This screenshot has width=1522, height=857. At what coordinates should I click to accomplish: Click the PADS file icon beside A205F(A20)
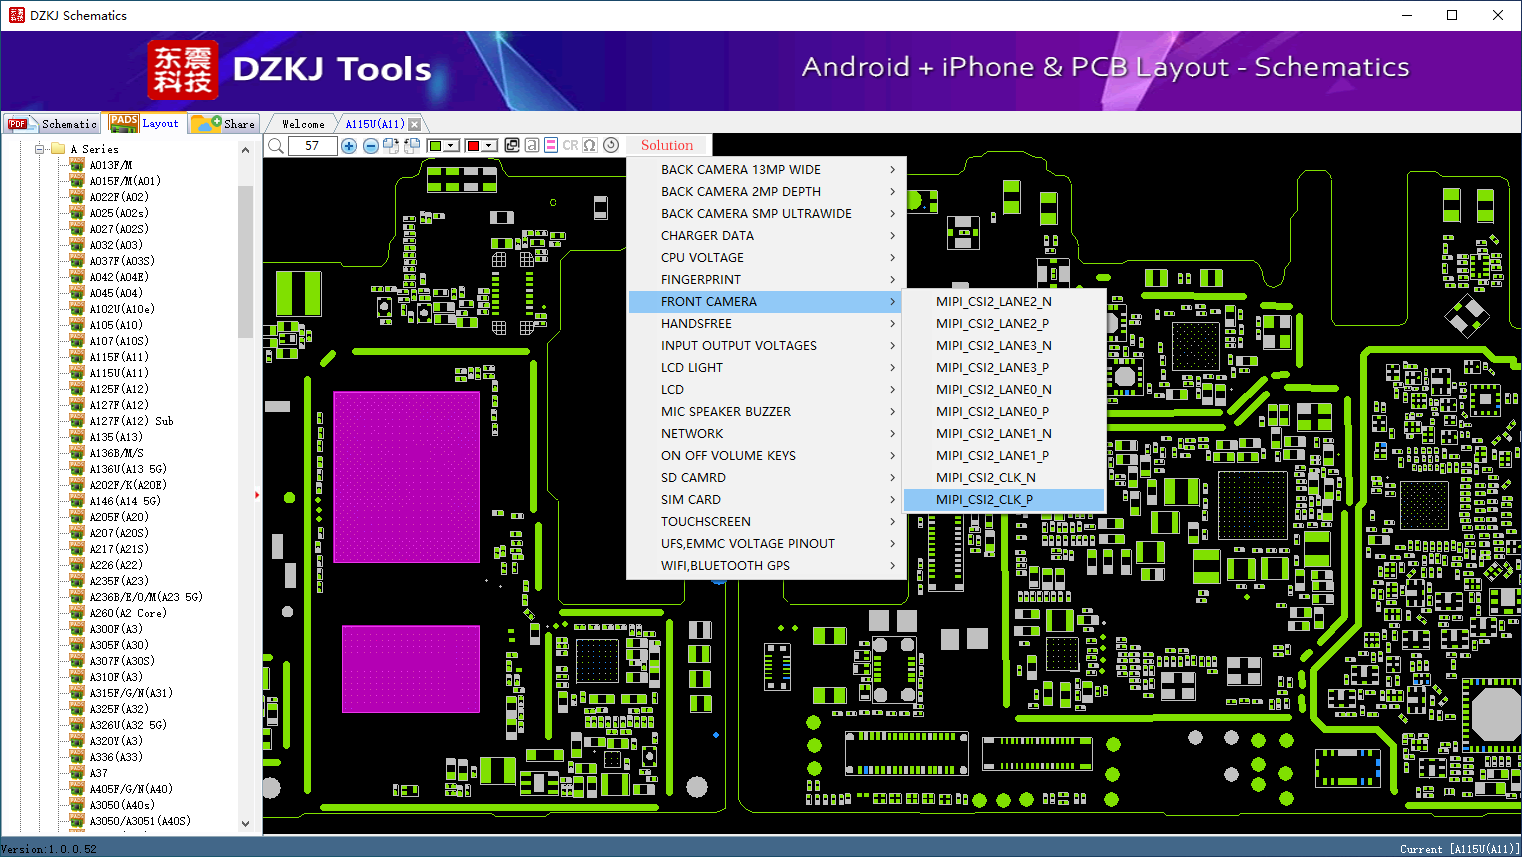click(x=77, y=517)
